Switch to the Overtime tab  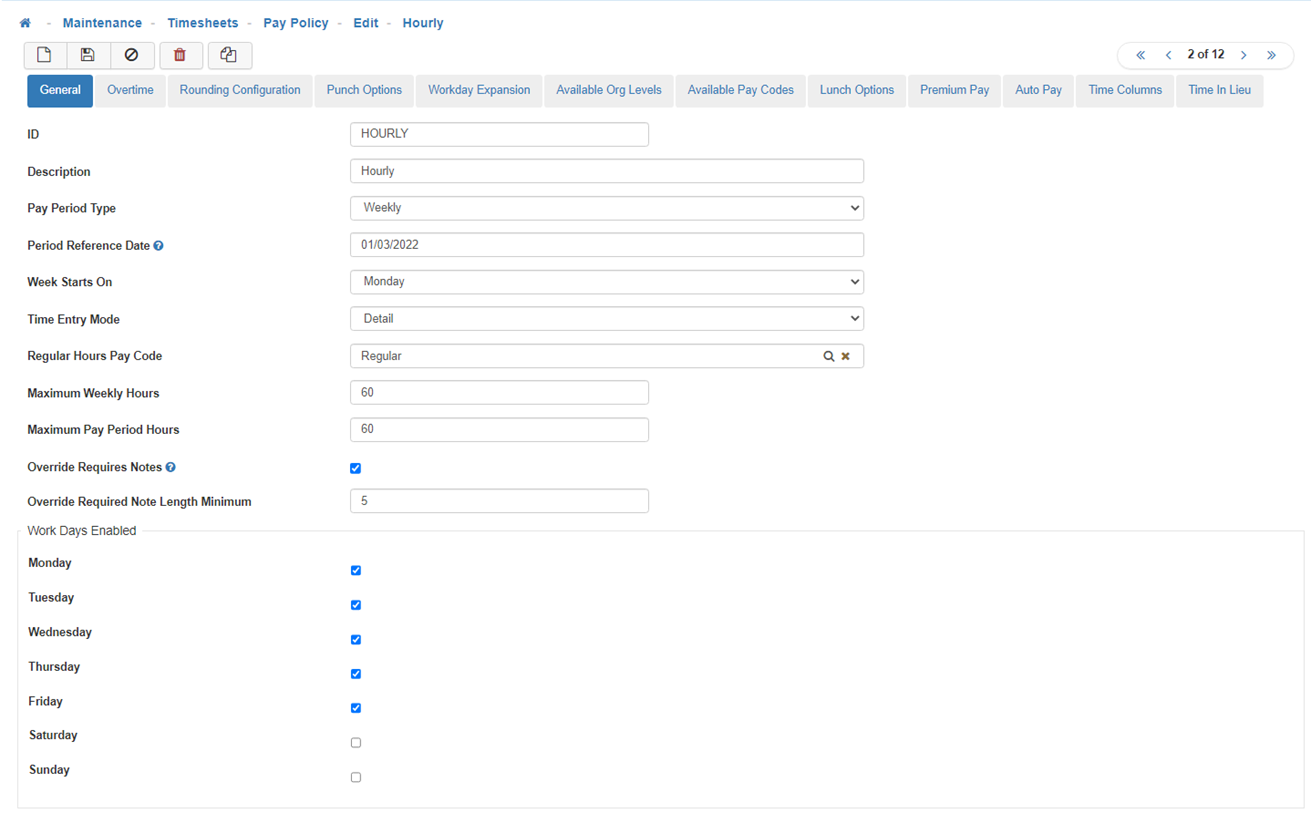(x=130, y=90)
